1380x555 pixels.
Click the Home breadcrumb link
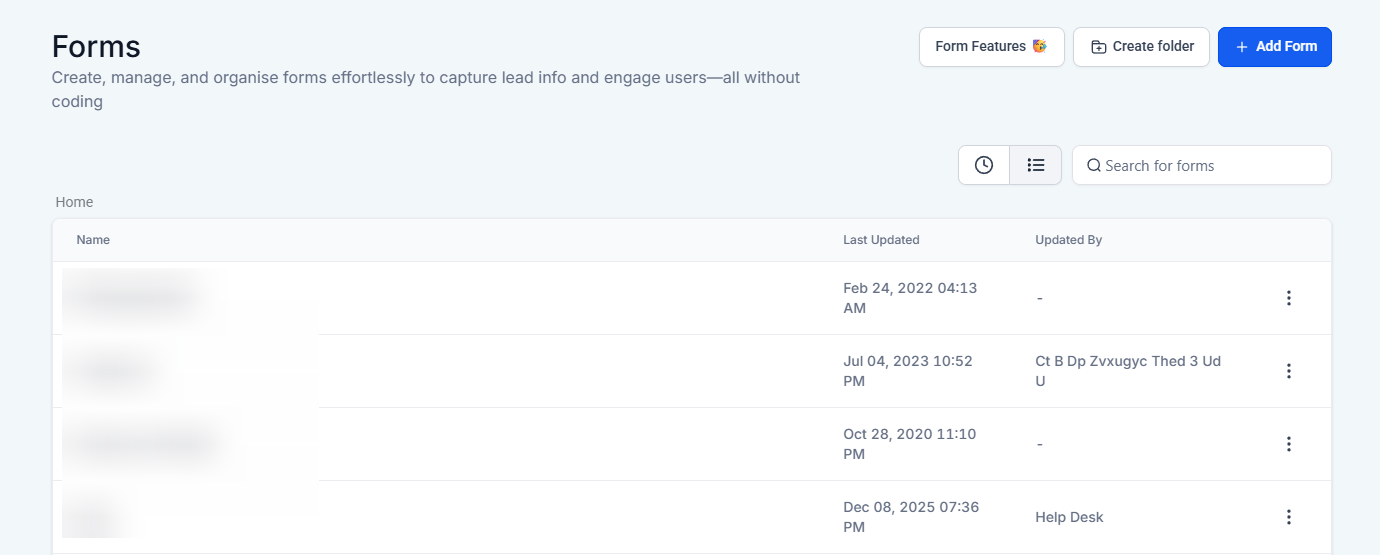pyautogui.click(x=74, y=202)
